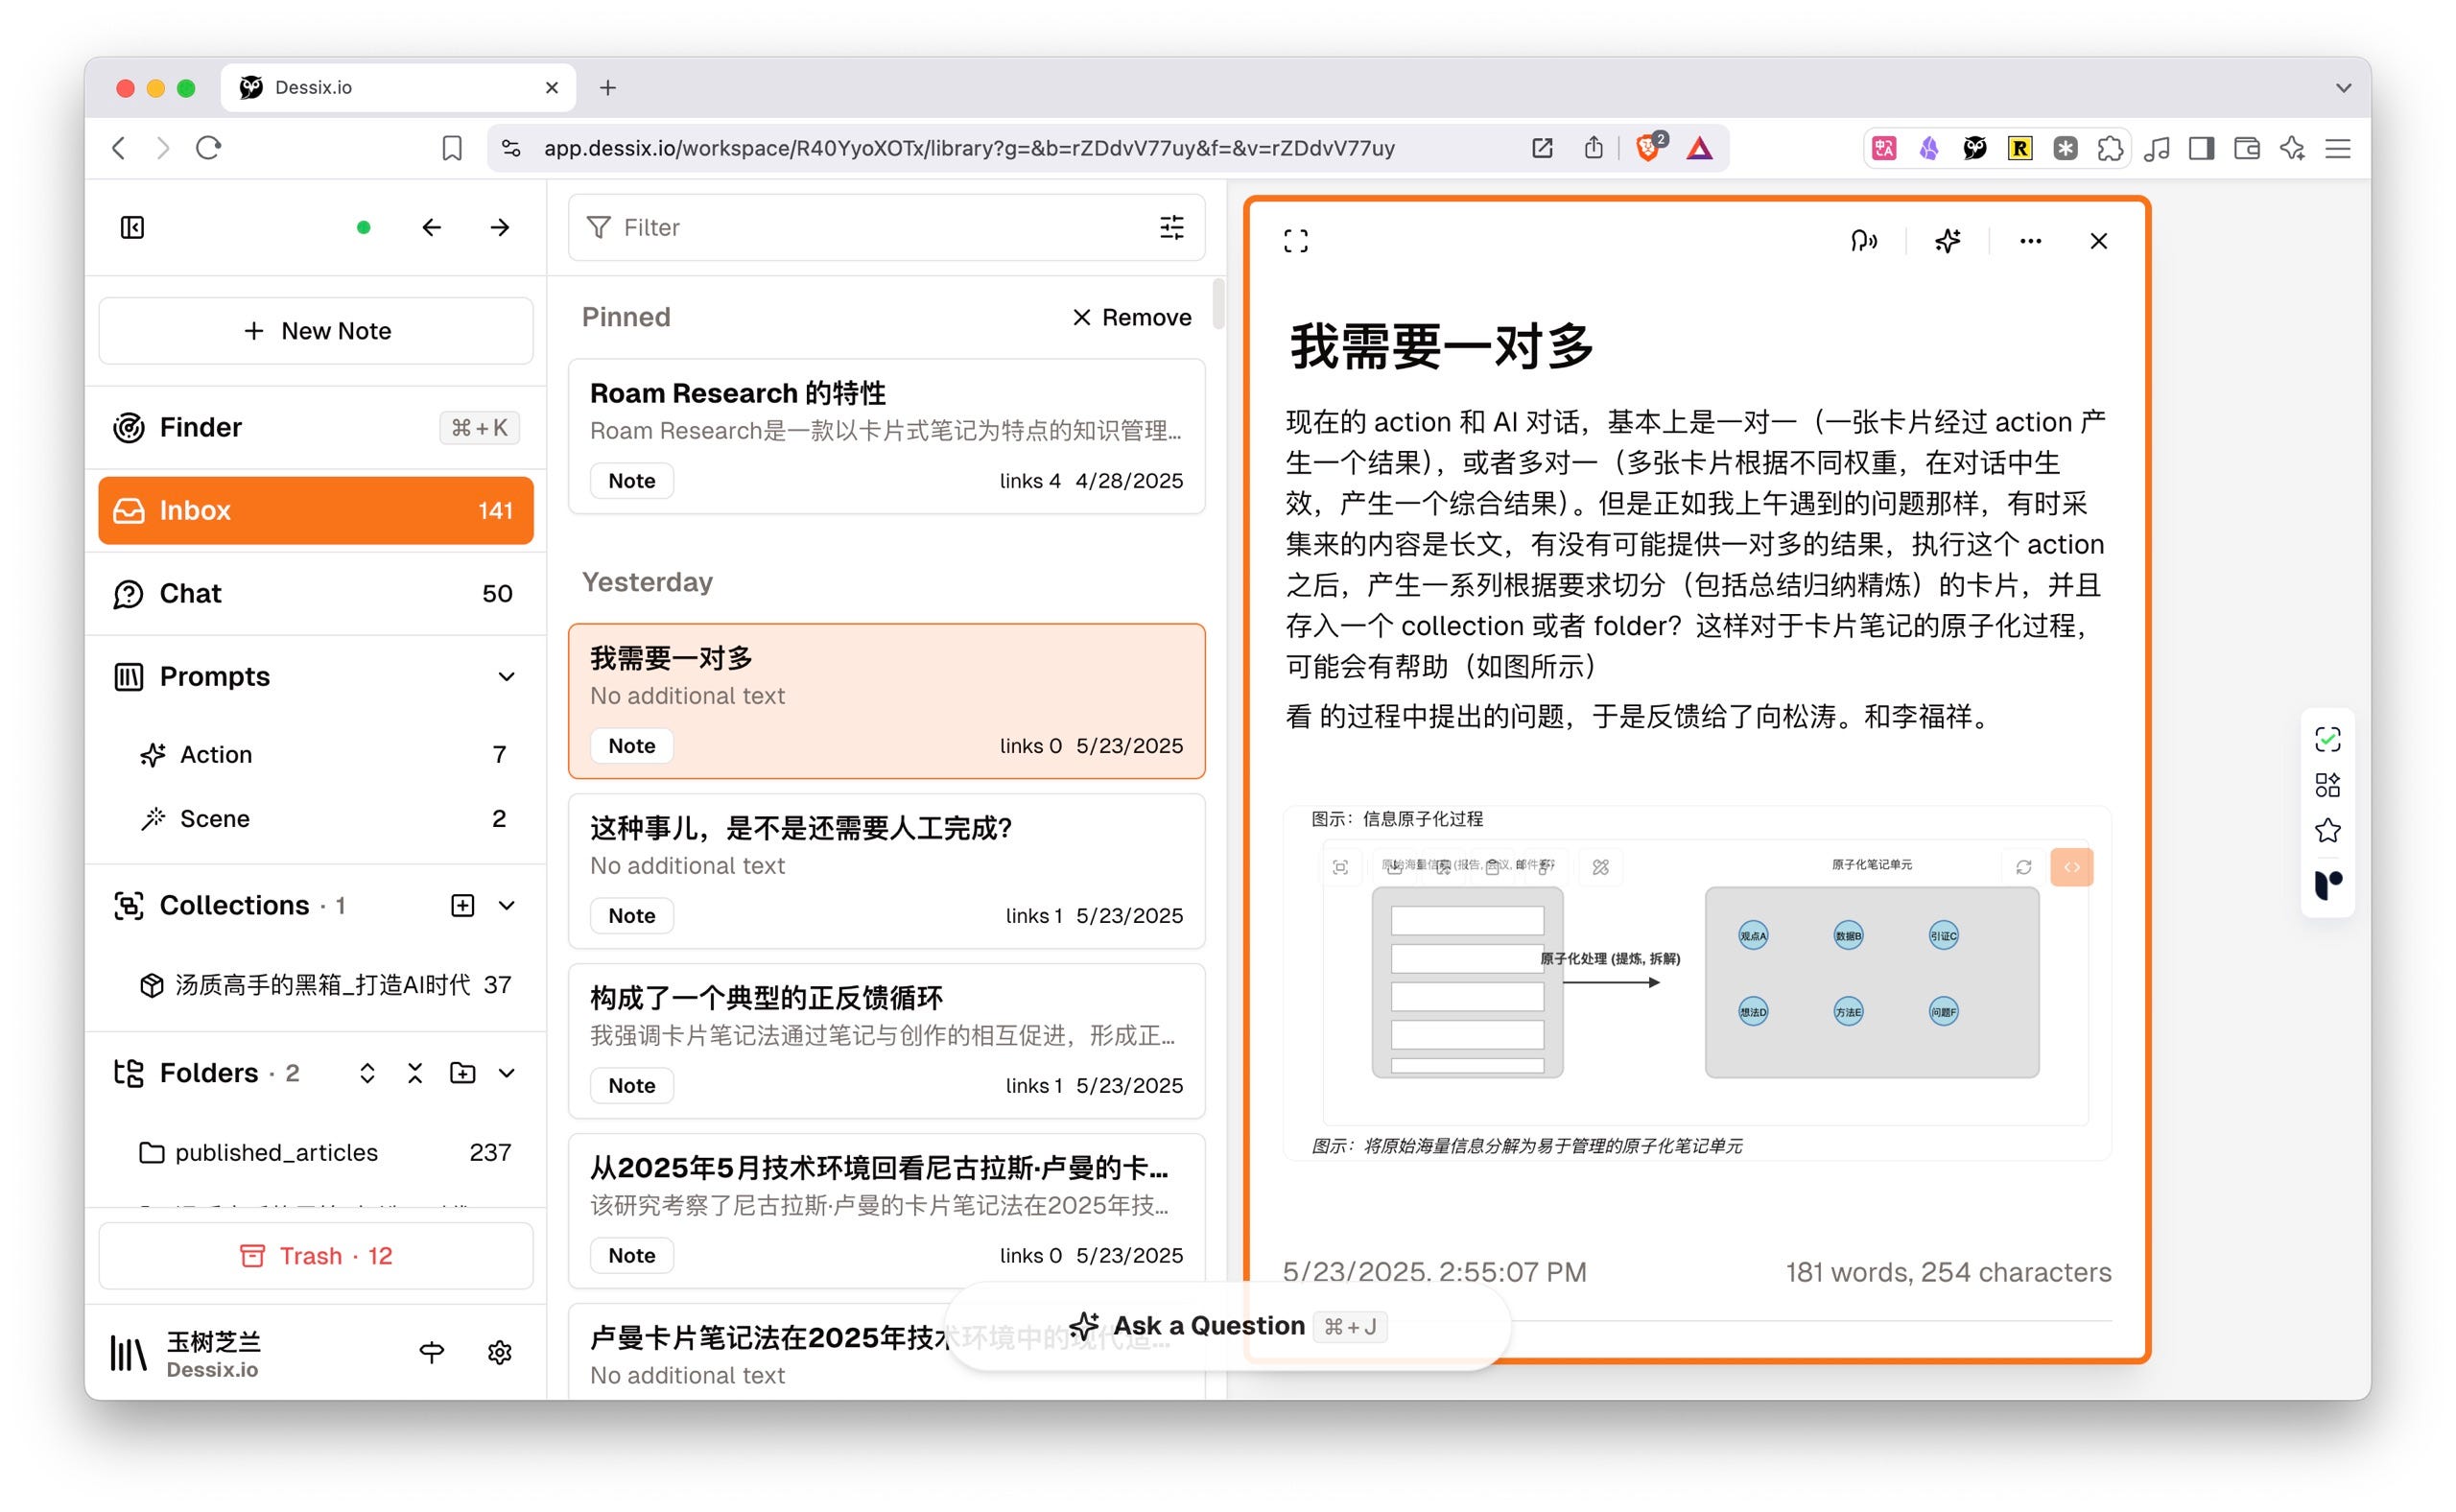This screenshot has height=1512, width=2456.
Task: Open note's three-dot more menu
Action: point(2029,241)
